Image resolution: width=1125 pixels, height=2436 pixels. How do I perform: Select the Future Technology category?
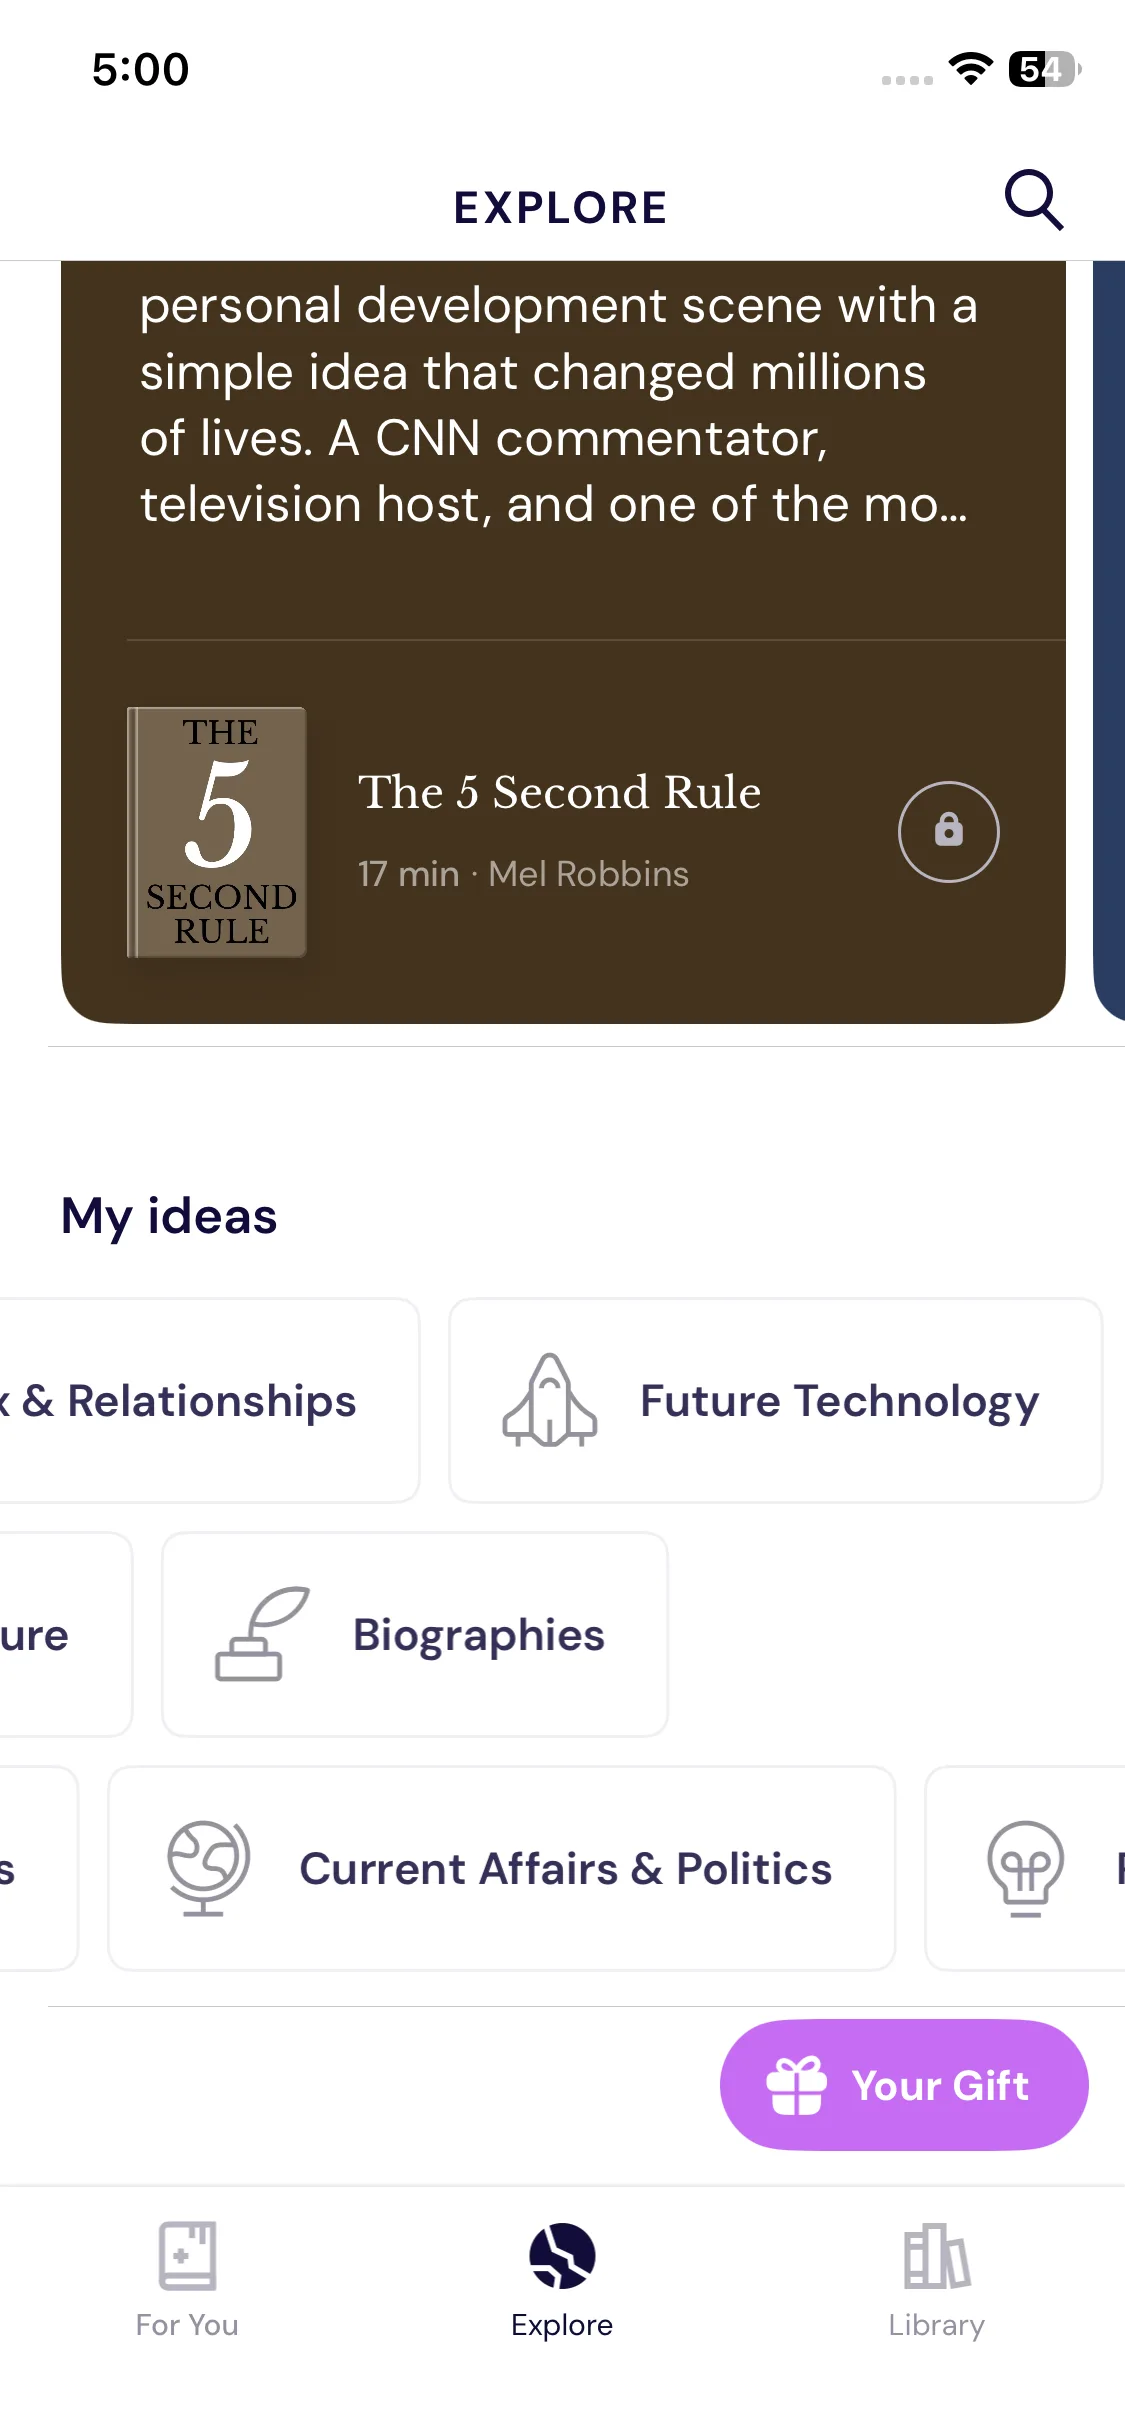[x=838, y=1400]
